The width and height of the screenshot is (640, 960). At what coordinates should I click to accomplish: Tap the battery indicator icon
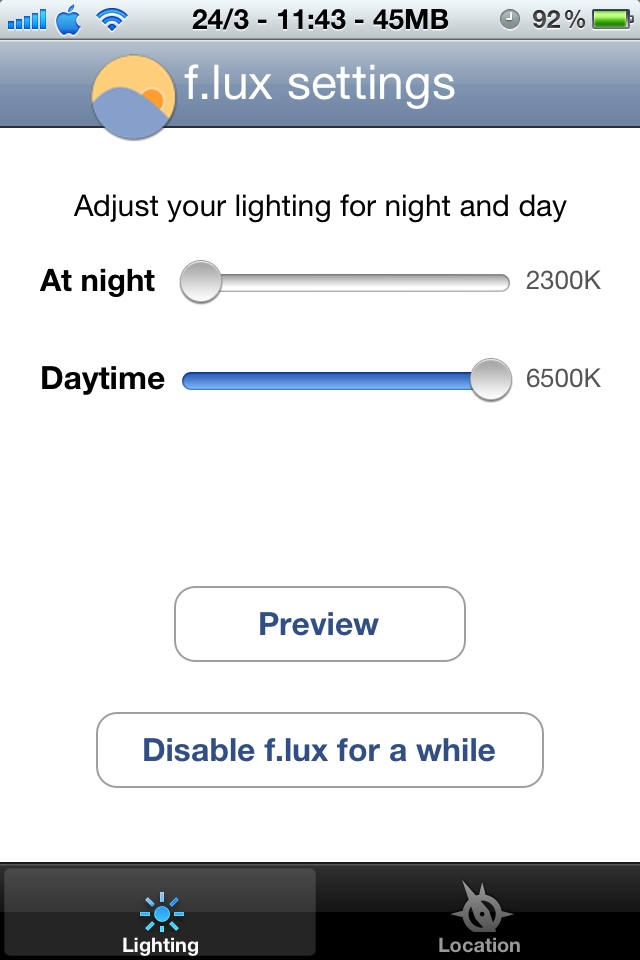click(x=612, y=20)
